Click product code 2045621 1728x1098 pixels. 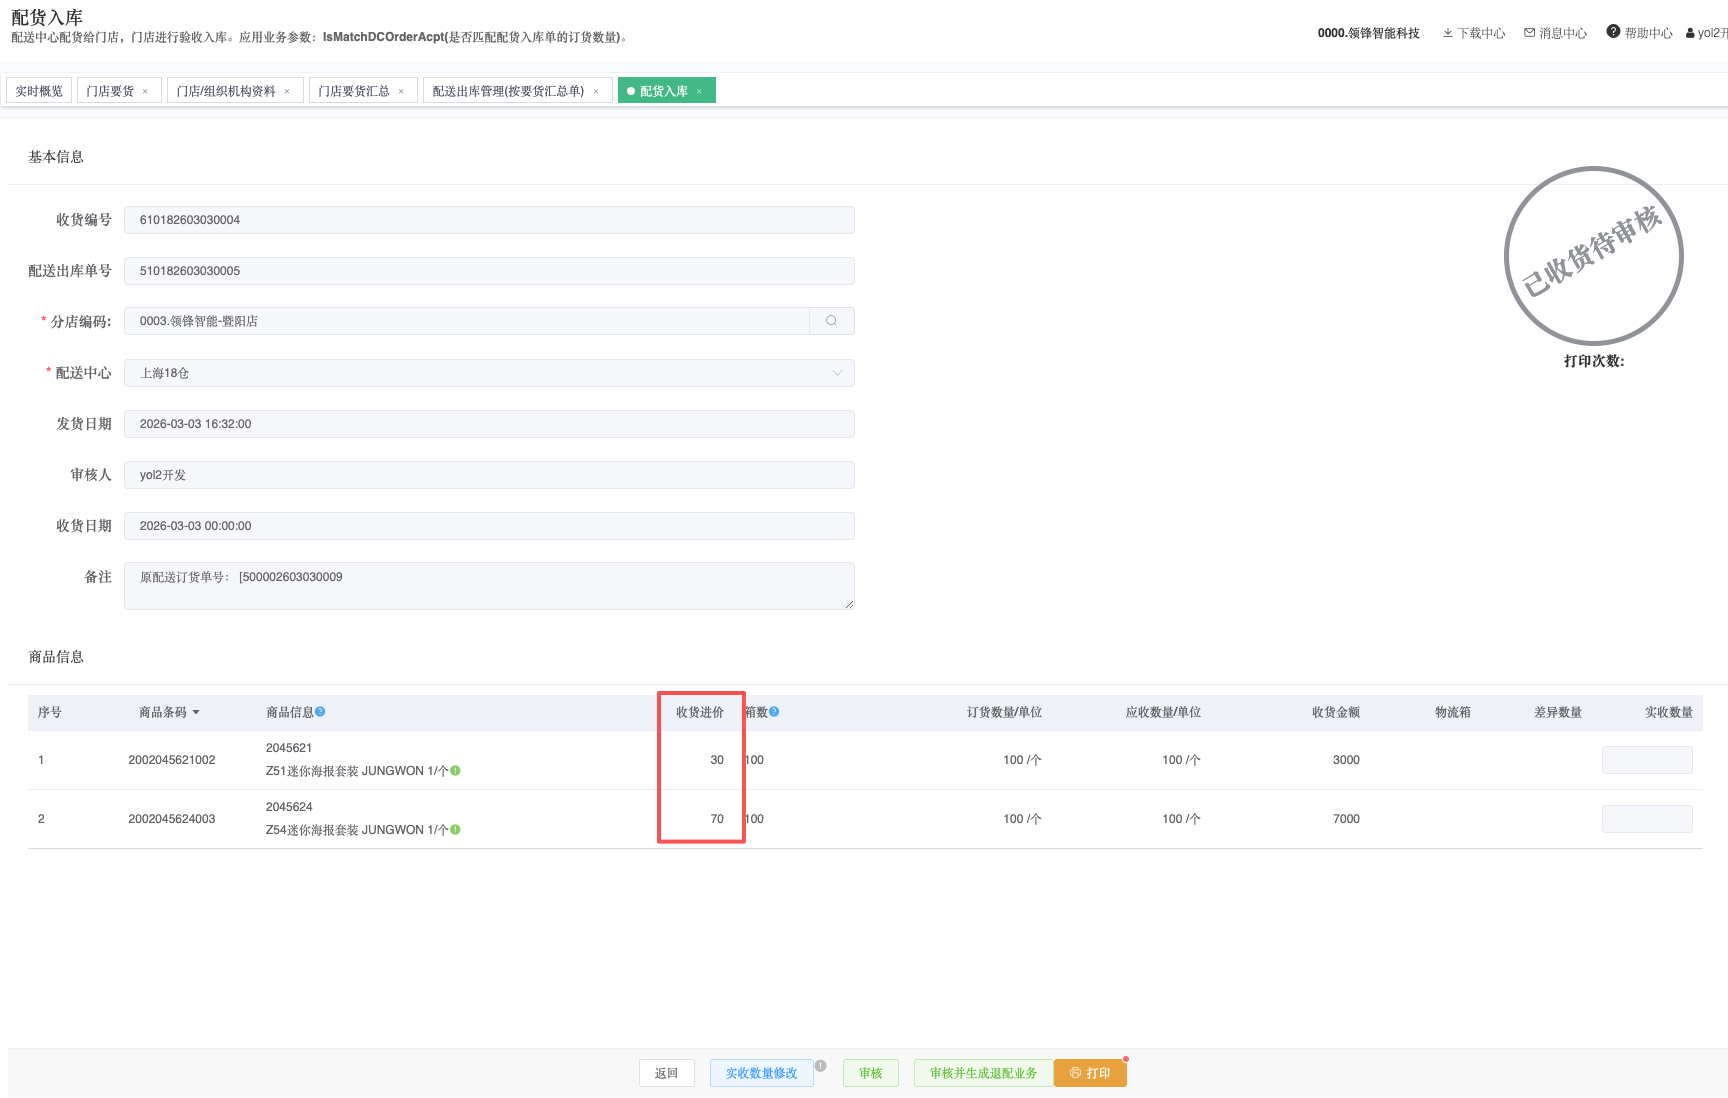pos(289,748)
